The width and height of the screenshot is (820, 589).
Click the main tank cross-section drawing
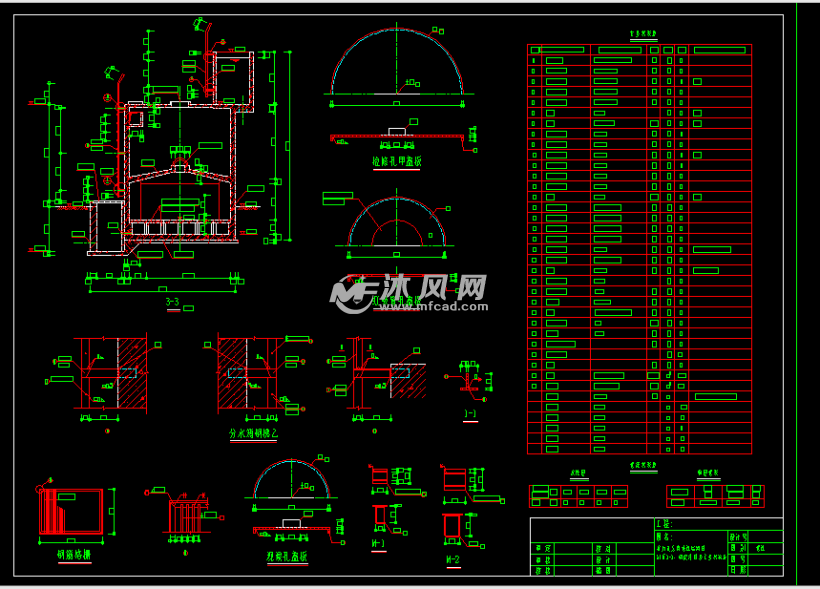(x=180, y=170)
